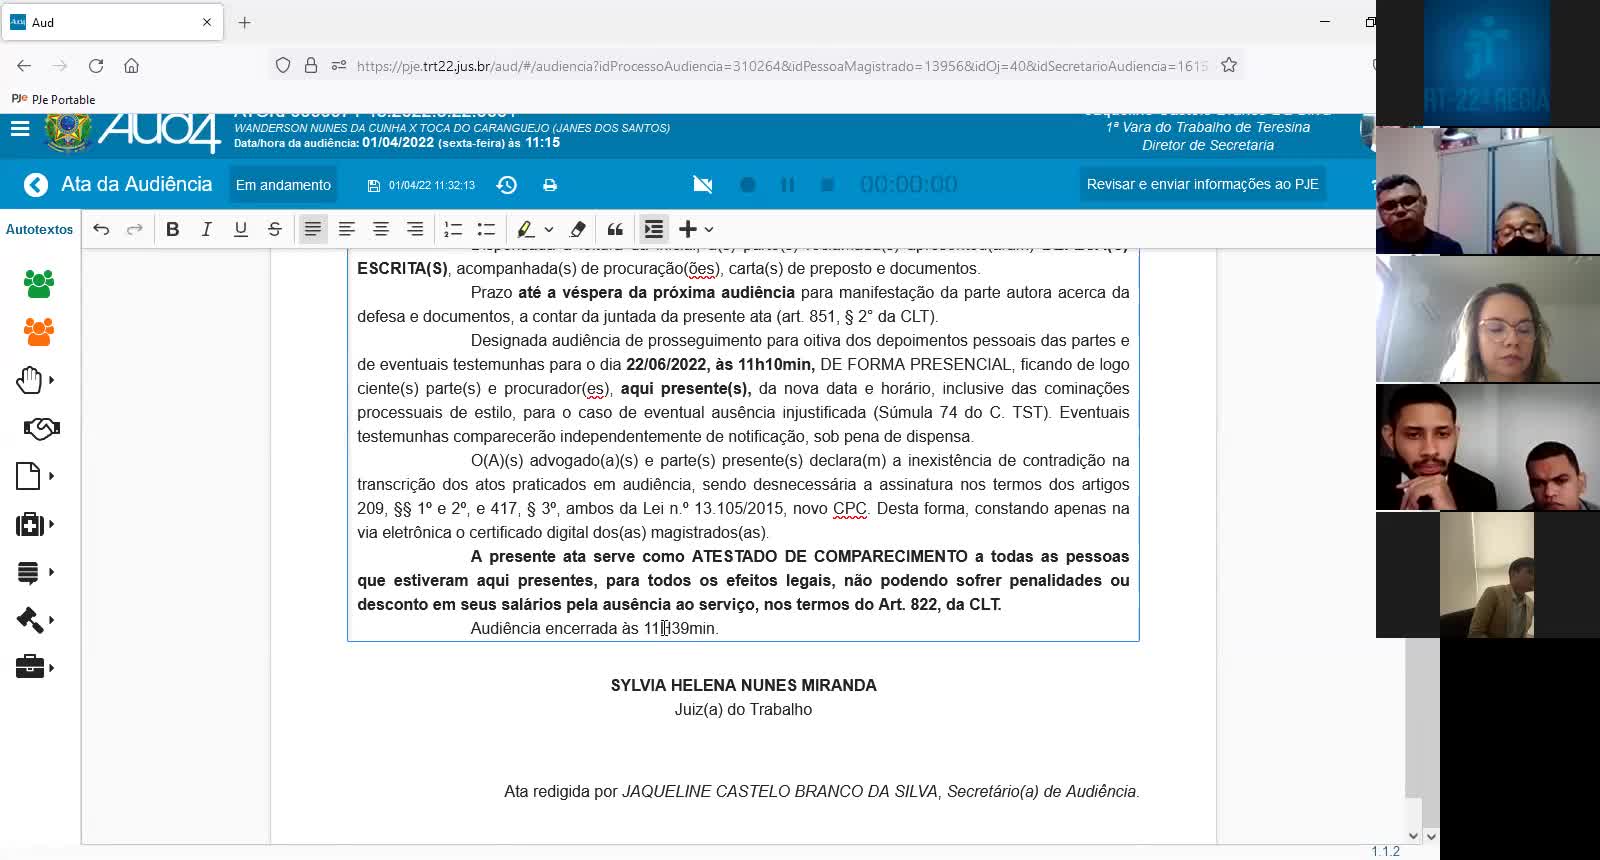Toggle the camera off icon
The height and width of the screenshot is (860, 1600).
click(x=703, y=185)
